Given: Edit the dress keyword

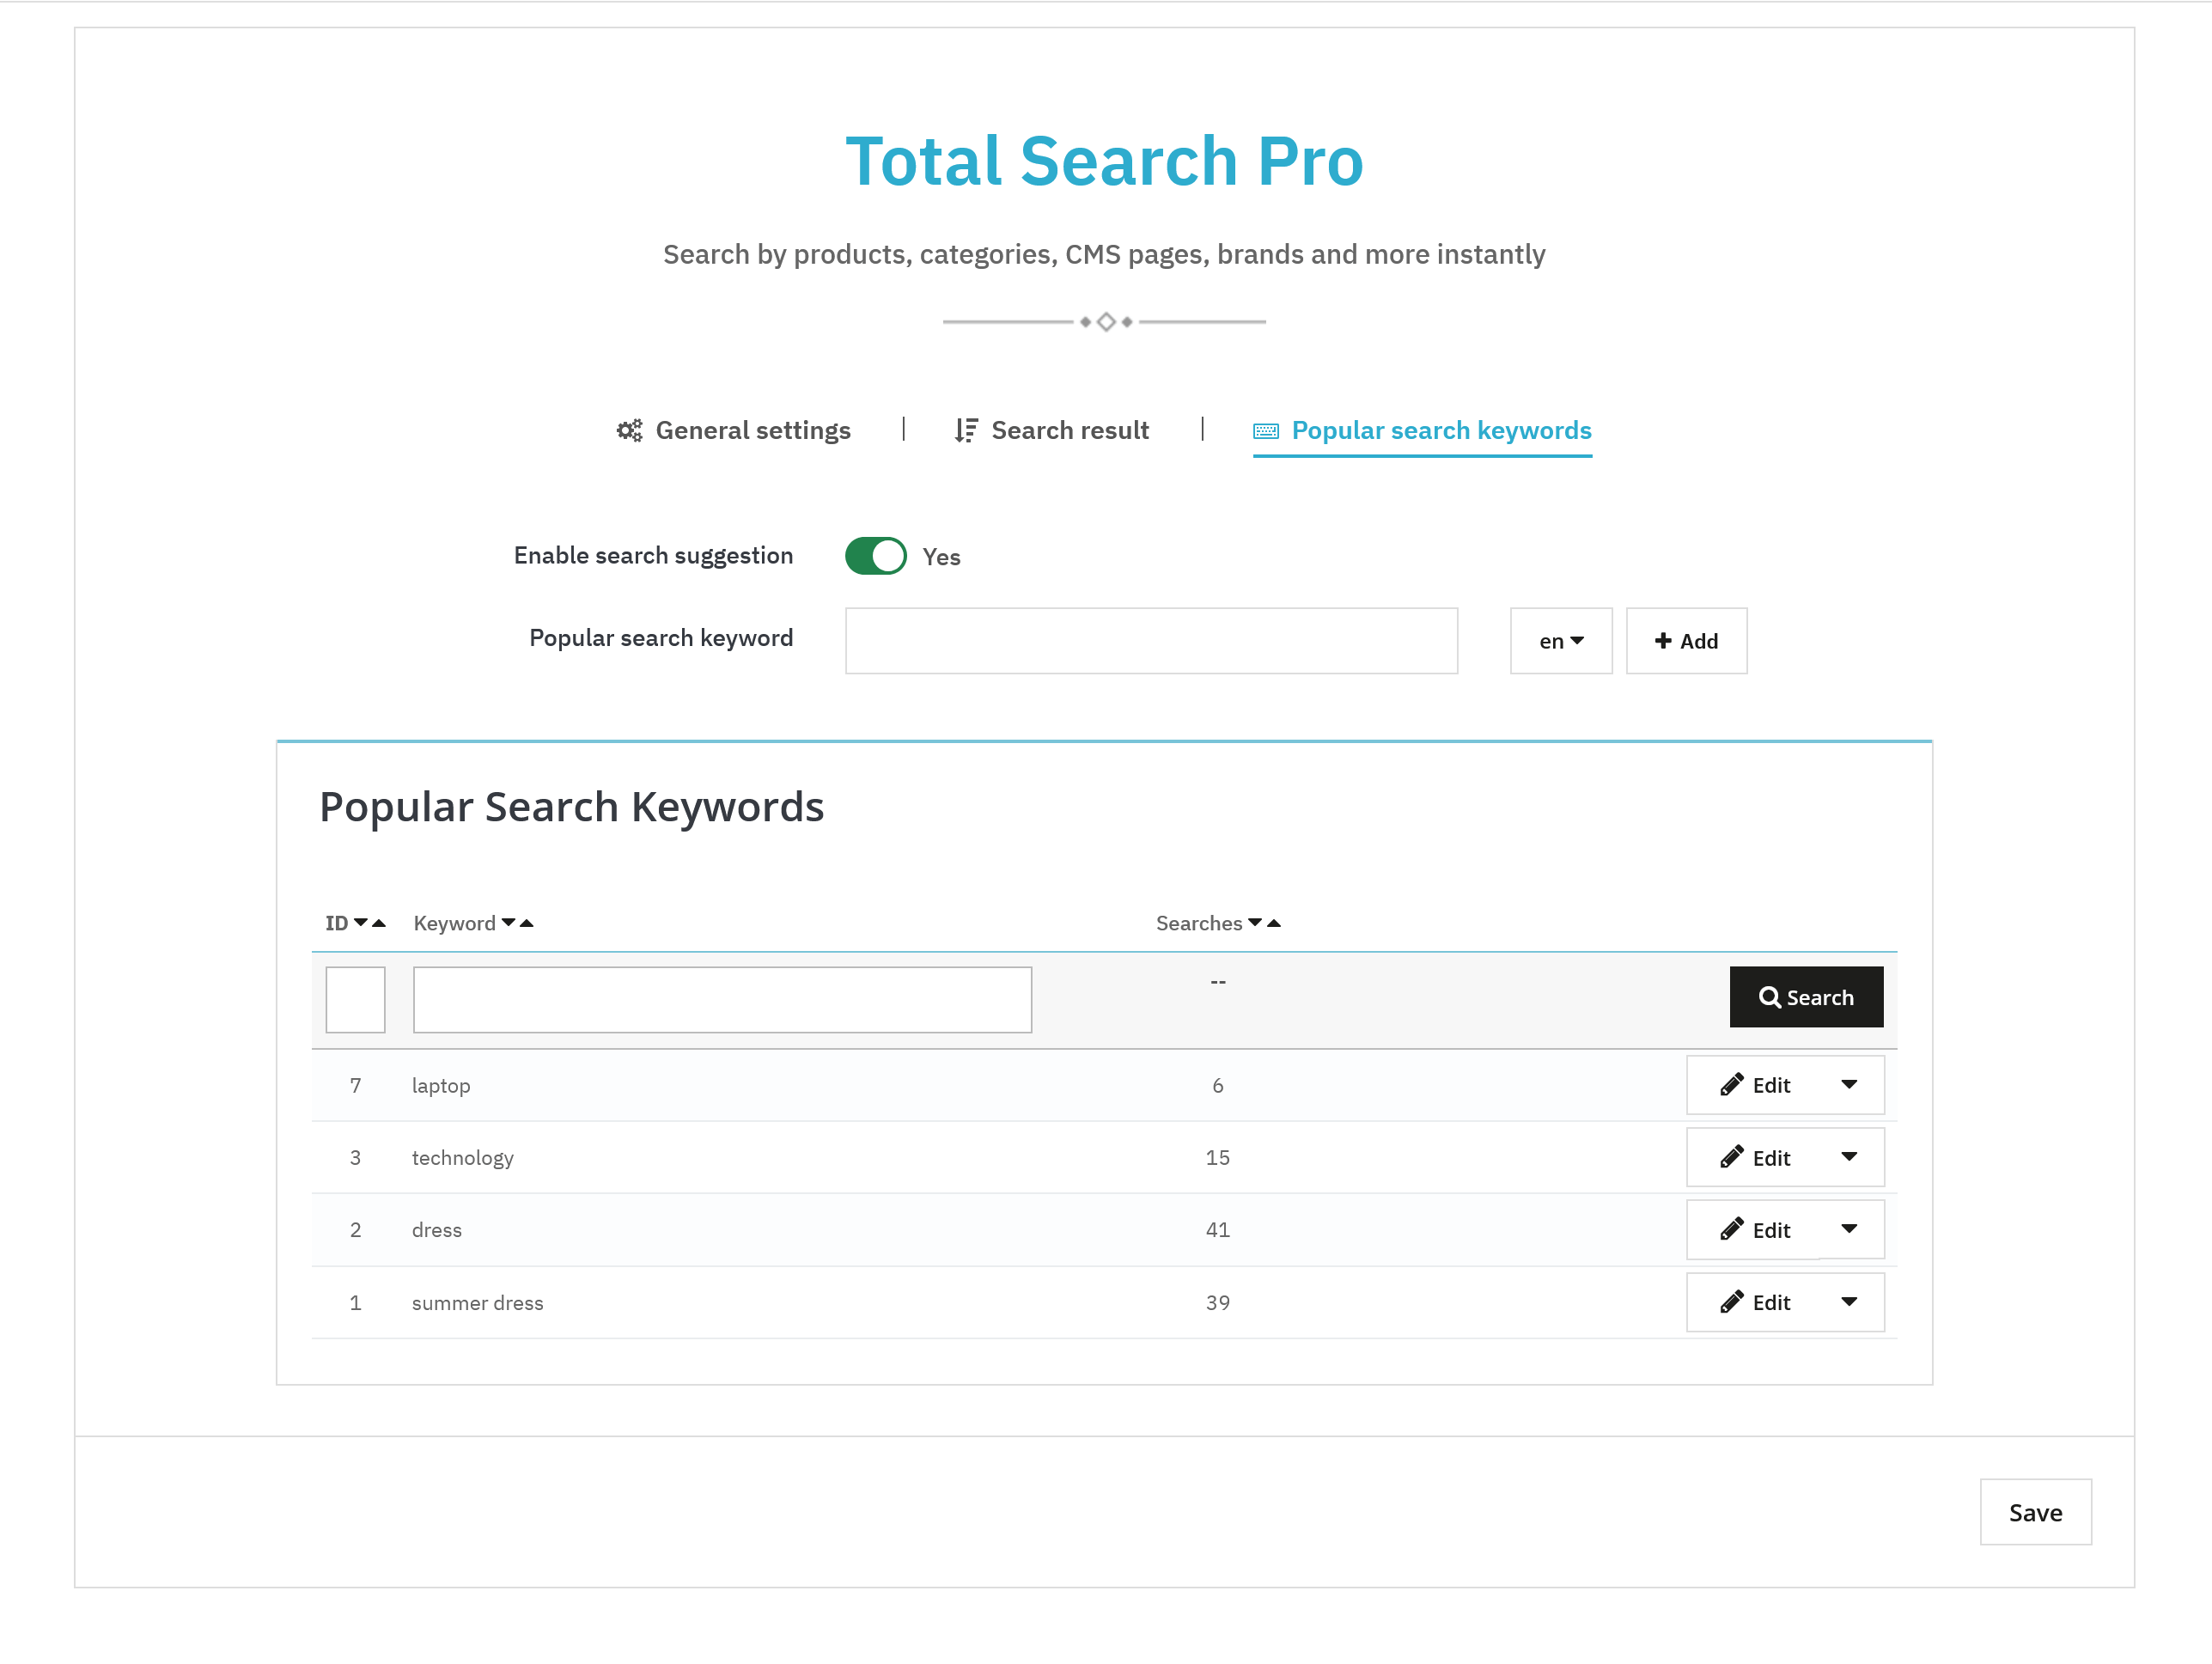Looking at the screenshot, I should [1754, 1229].
